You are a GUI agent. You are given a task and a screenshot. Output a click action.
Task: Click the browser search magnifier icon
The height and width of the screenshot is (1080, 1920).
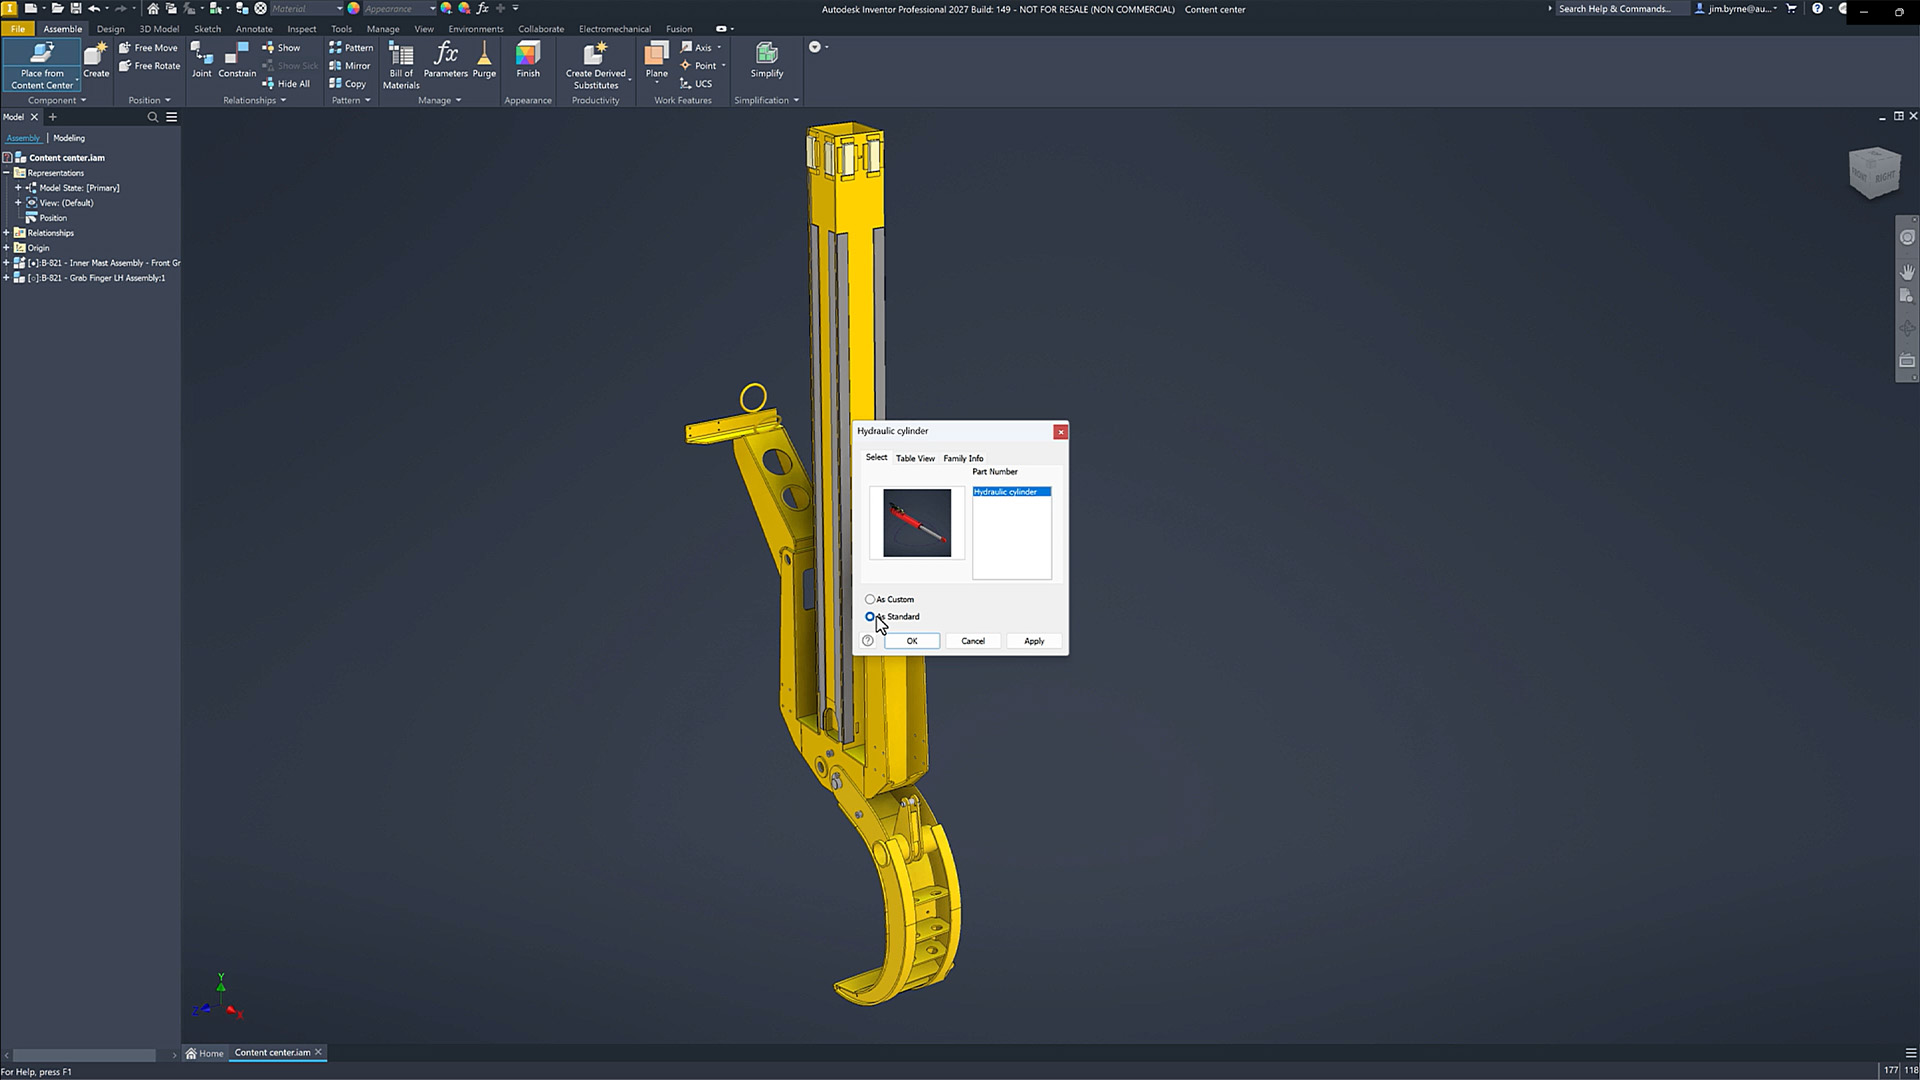pos(153,117)
